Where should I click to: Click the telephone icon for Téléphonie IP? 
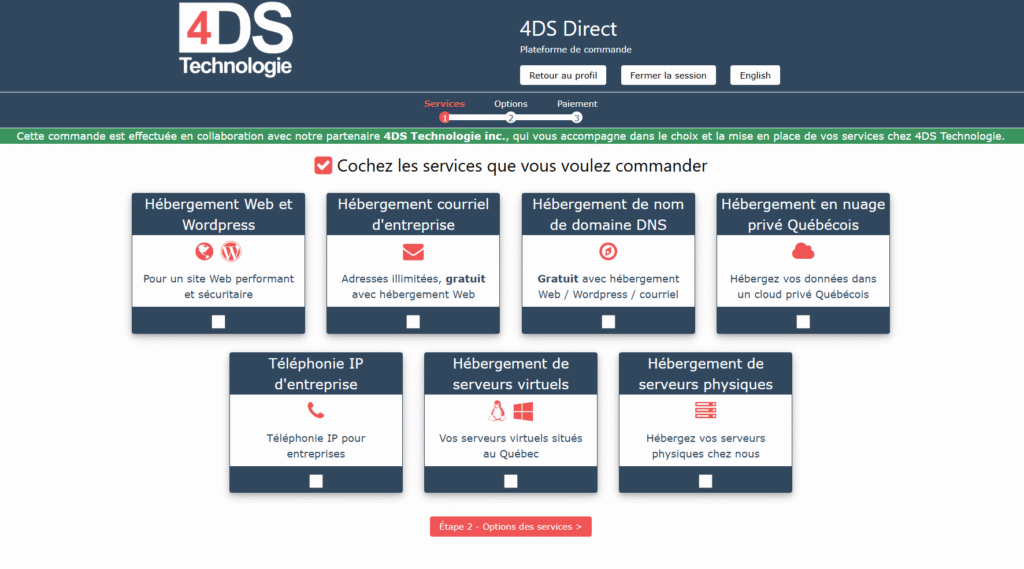coord(316,410)
